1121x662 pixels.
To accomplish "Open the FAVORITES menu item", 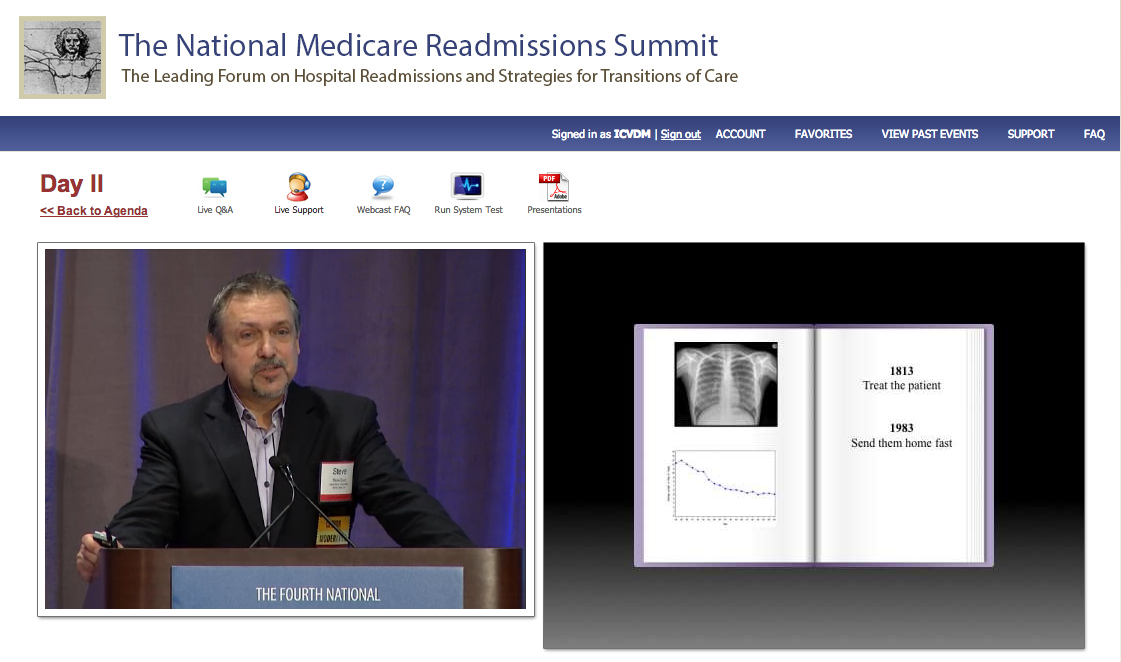I will (x=823, y=134).
